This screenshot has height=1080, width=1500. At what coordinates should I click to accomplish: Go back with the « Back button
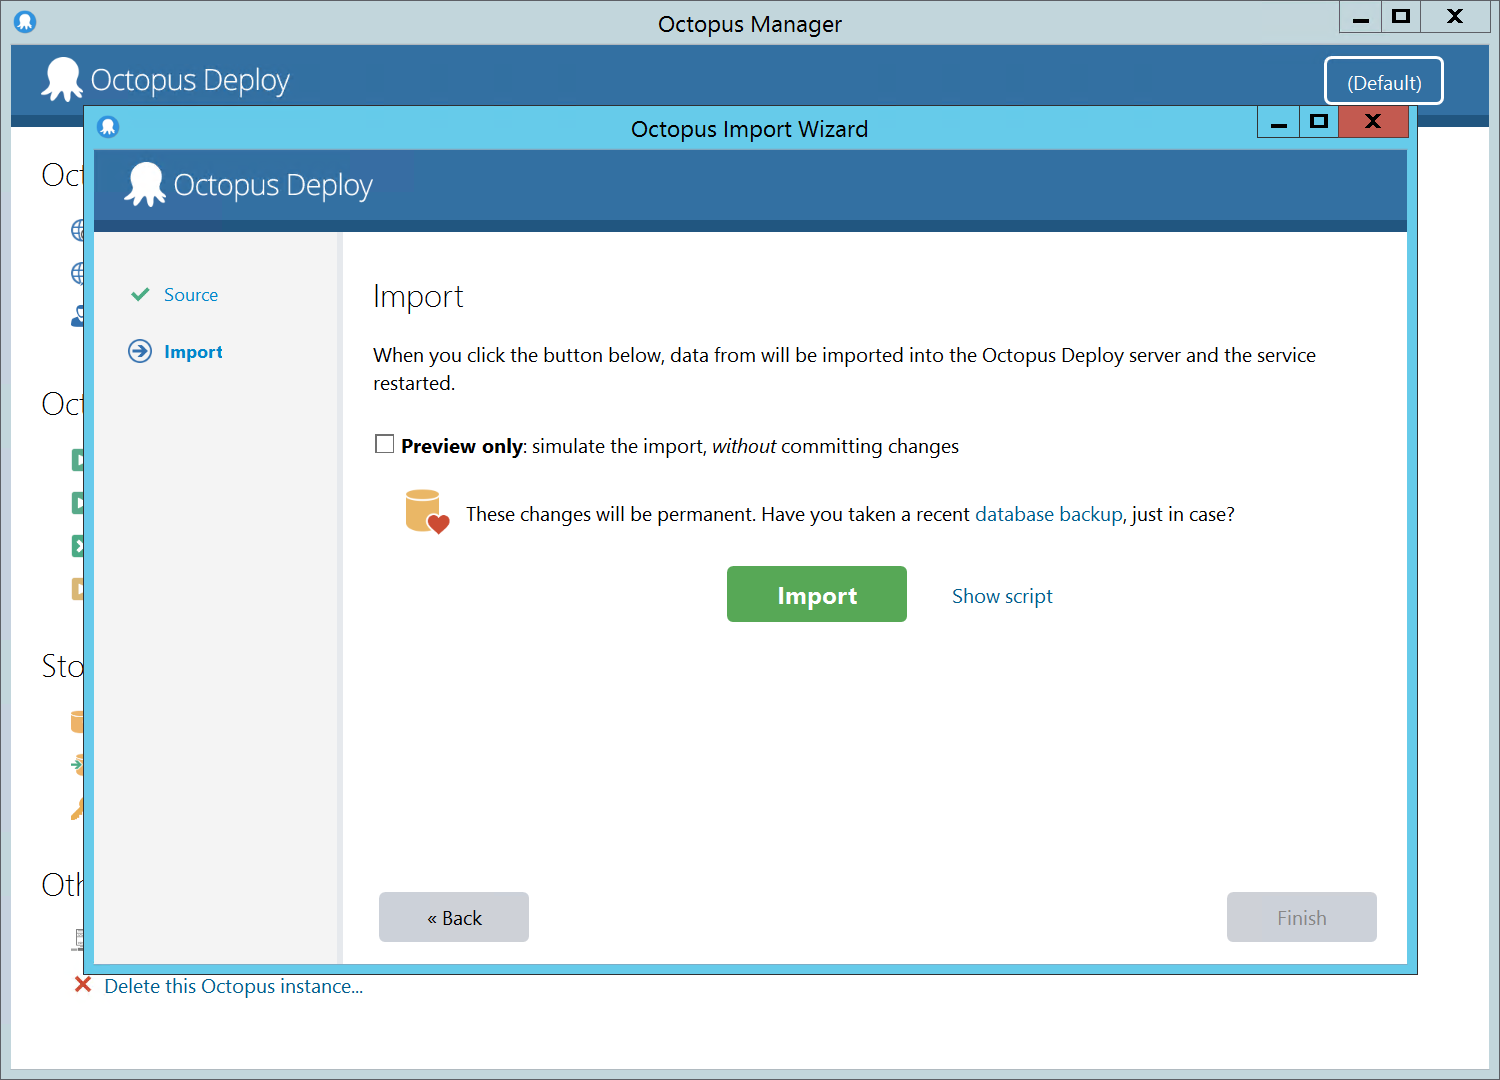click(x=454, y=917)
